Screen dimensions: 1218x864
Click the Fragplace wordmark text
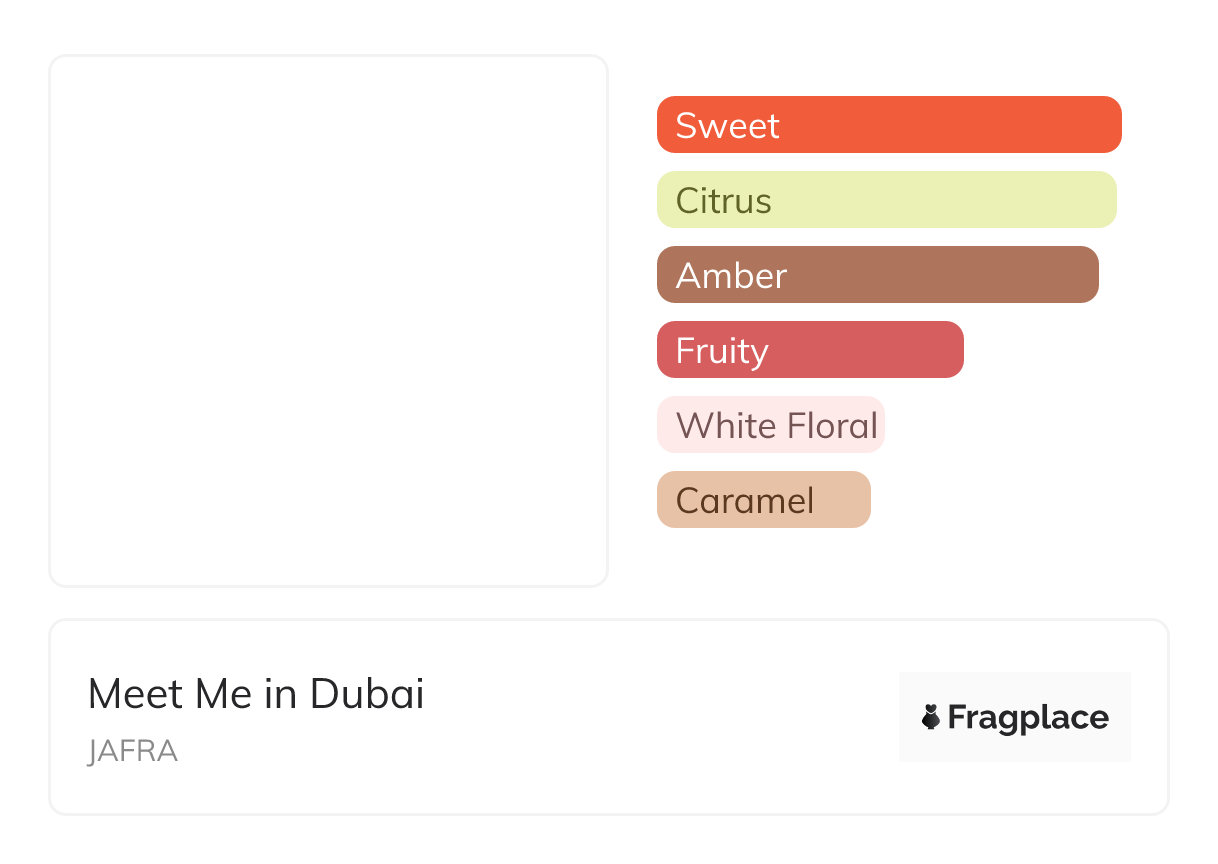1028,718
